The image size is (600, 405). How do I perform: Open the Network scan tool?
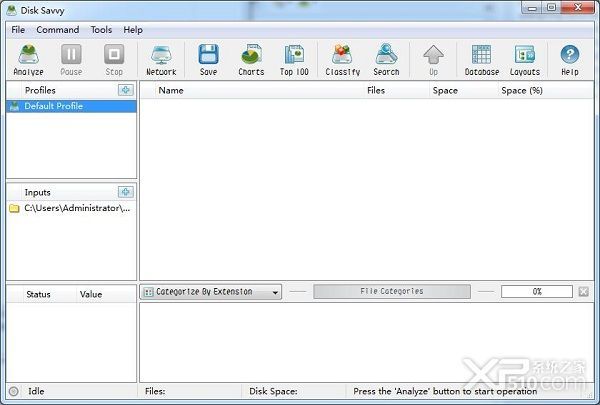point(161,60)
